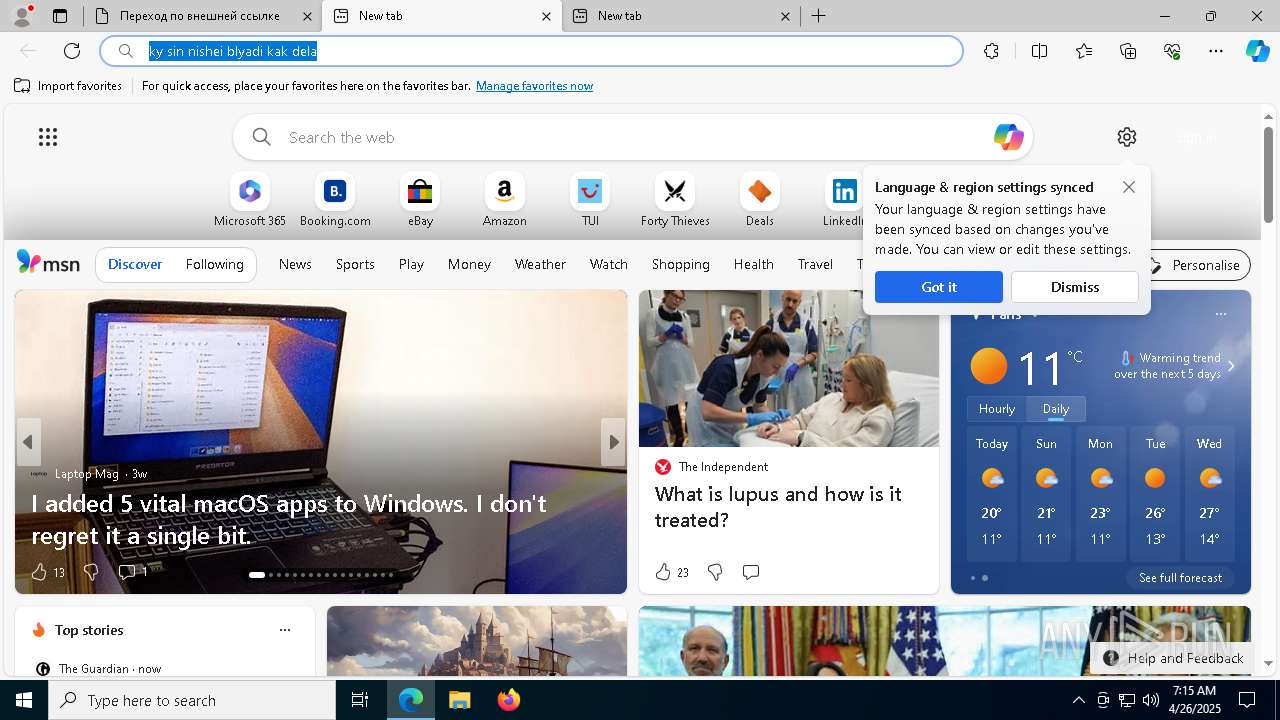
Task: Switch to Hourly forecast
Action: pyautogui.click(x=997, y=409)
